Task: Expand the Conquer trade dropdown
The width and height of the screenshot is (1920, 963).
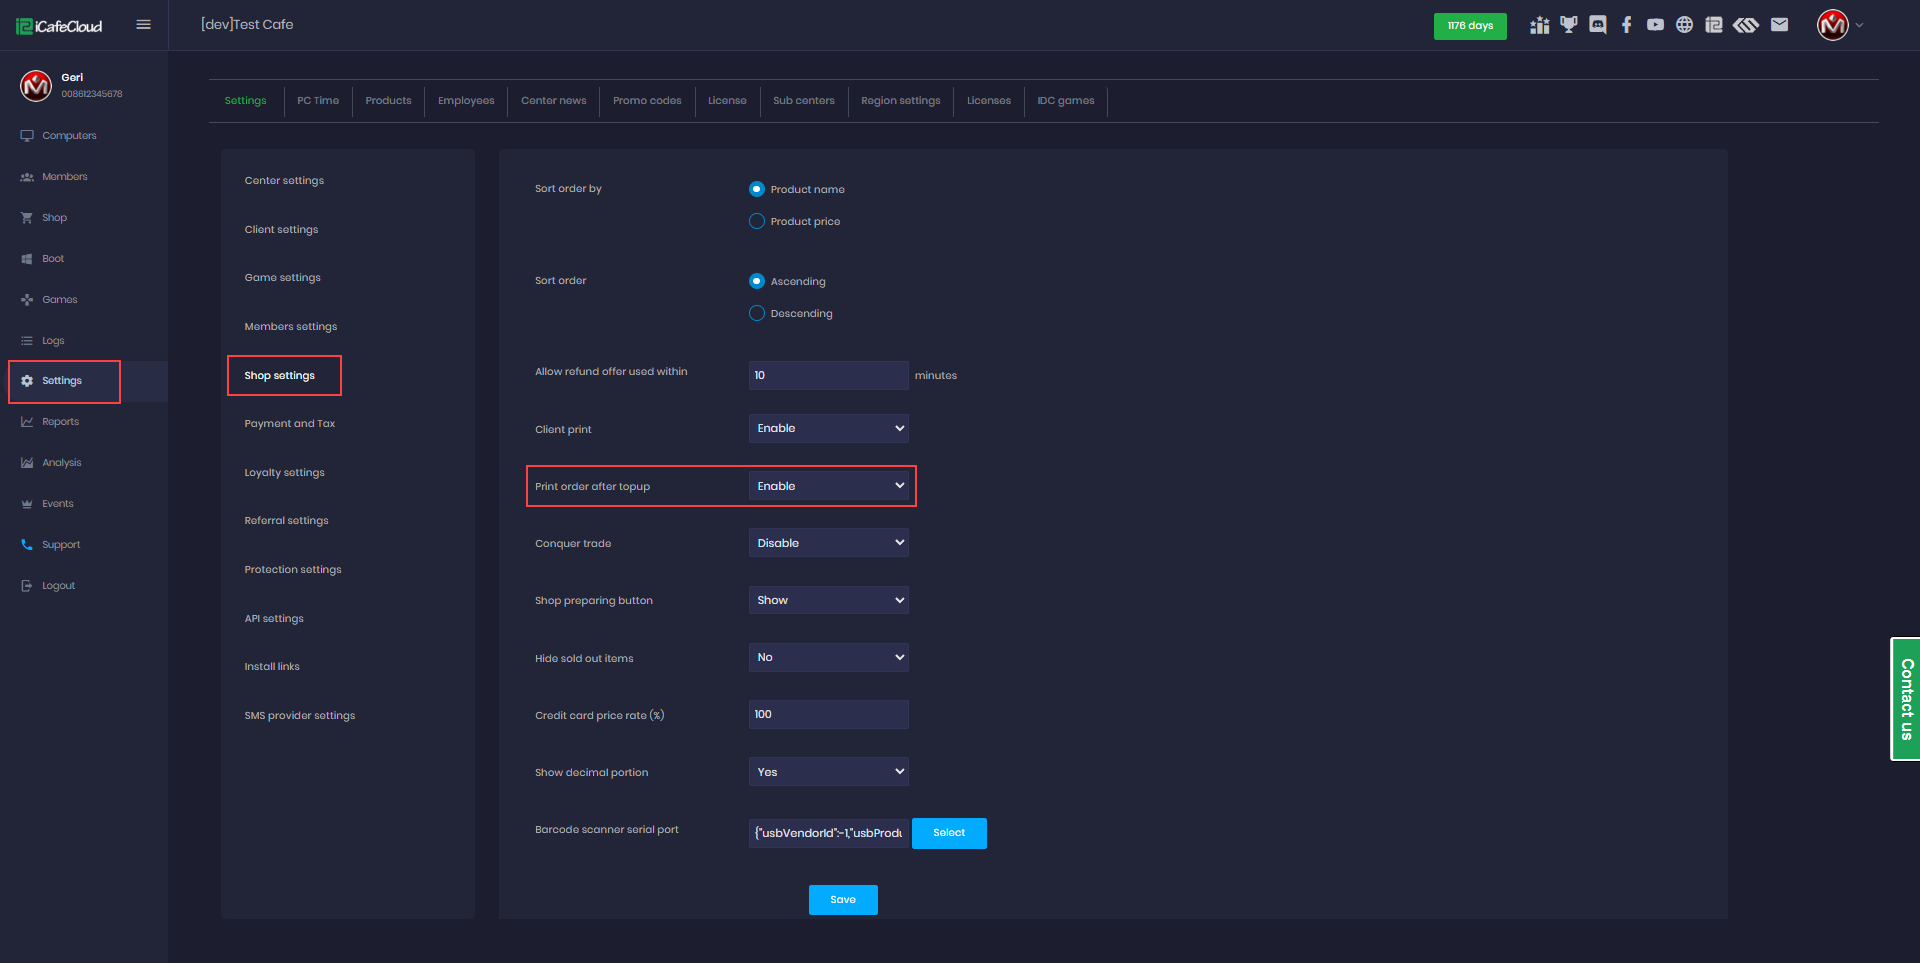Action: [828, 543]
